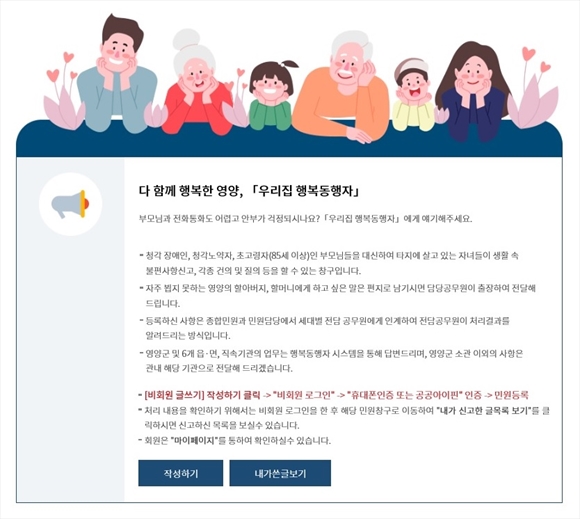
Task: Click the 청각 장애인 bullet paragraph
Action: pos(328,263)
